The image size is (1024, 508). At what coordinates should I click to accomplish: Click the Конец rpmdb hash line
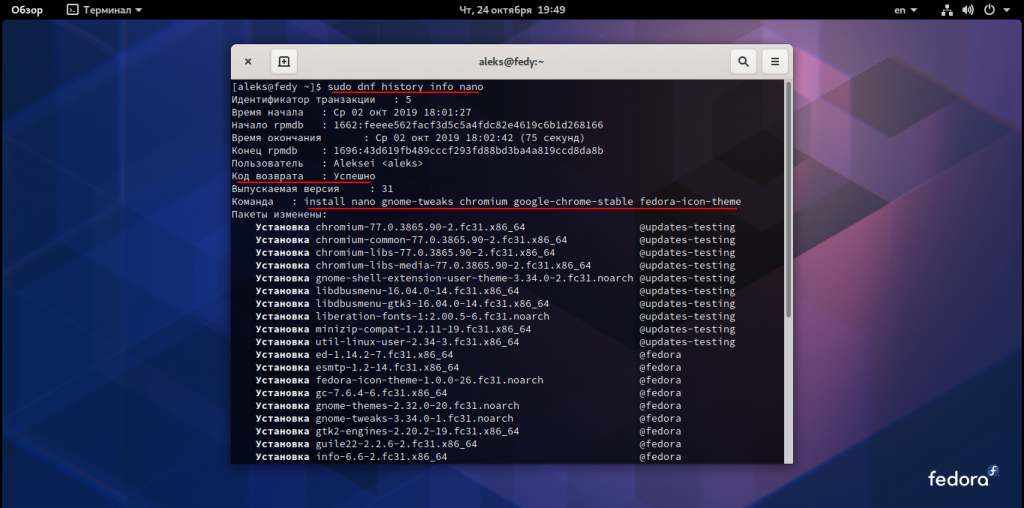click(417, 150)
